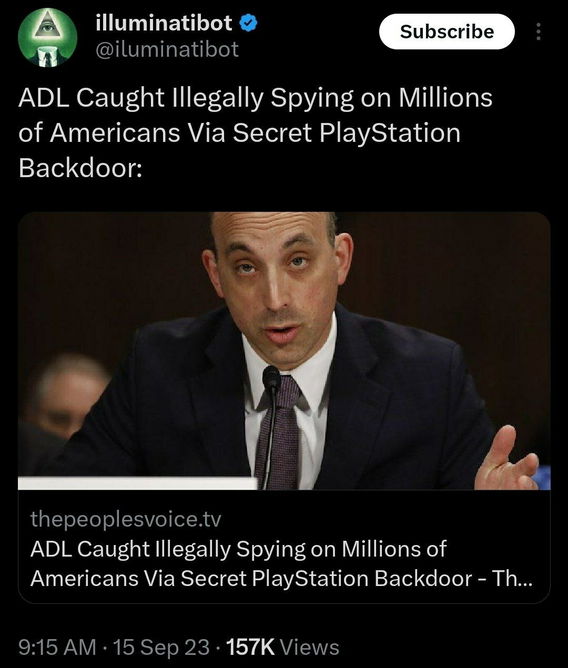Click the word Backdoor in tweet text
Screen dimensions: 568x668
(x=80, y=168)
